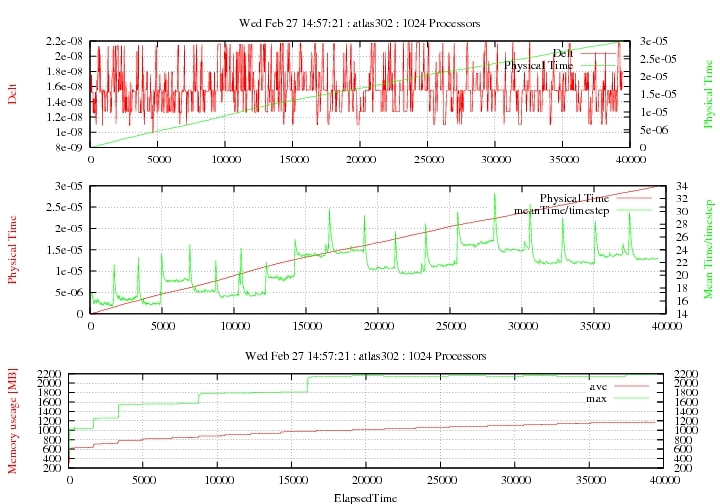720x504 pixels.
Task: Click the ElapsedTime x-axis label
Action: click(366, 495)
